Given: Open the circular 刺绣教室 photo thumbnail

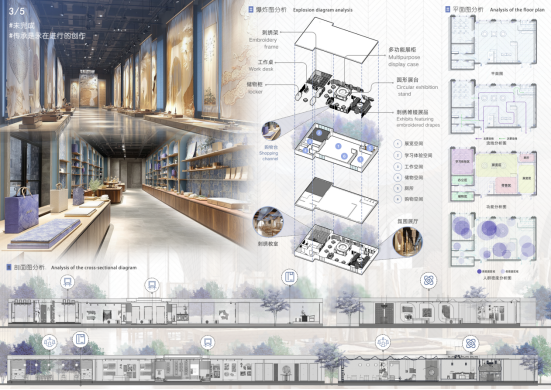Looking at the screenshot, I should pos(268,222).
